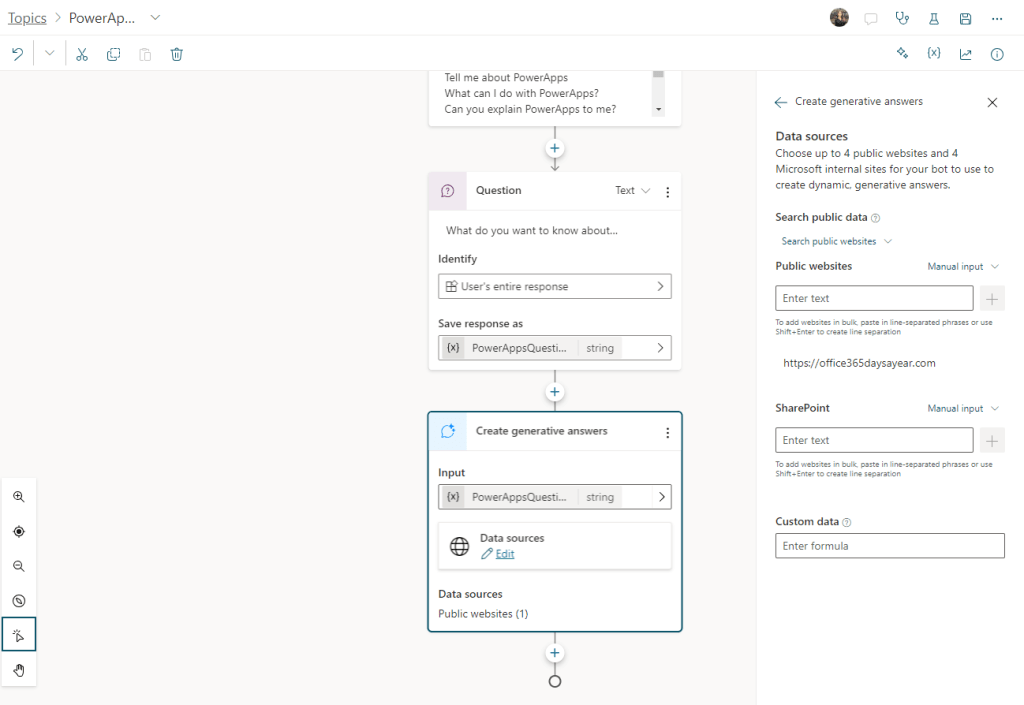Click the Edit data sources link

[x=505, y=554]
